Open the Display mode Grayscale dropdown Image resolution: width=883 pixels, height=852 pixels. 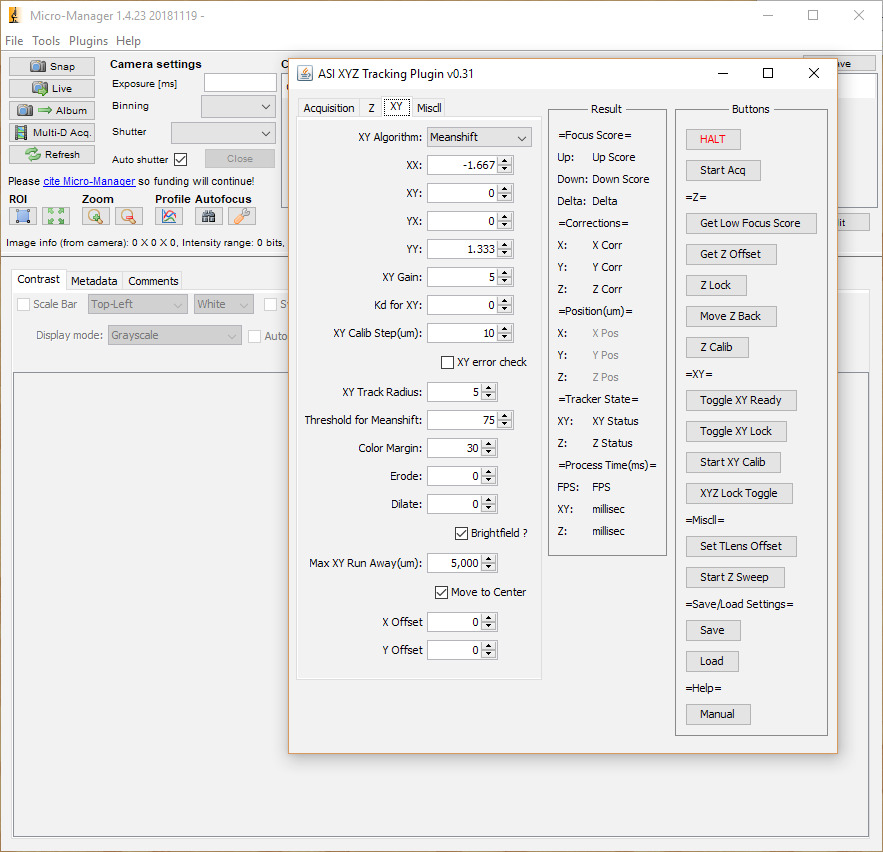(175, 336)
